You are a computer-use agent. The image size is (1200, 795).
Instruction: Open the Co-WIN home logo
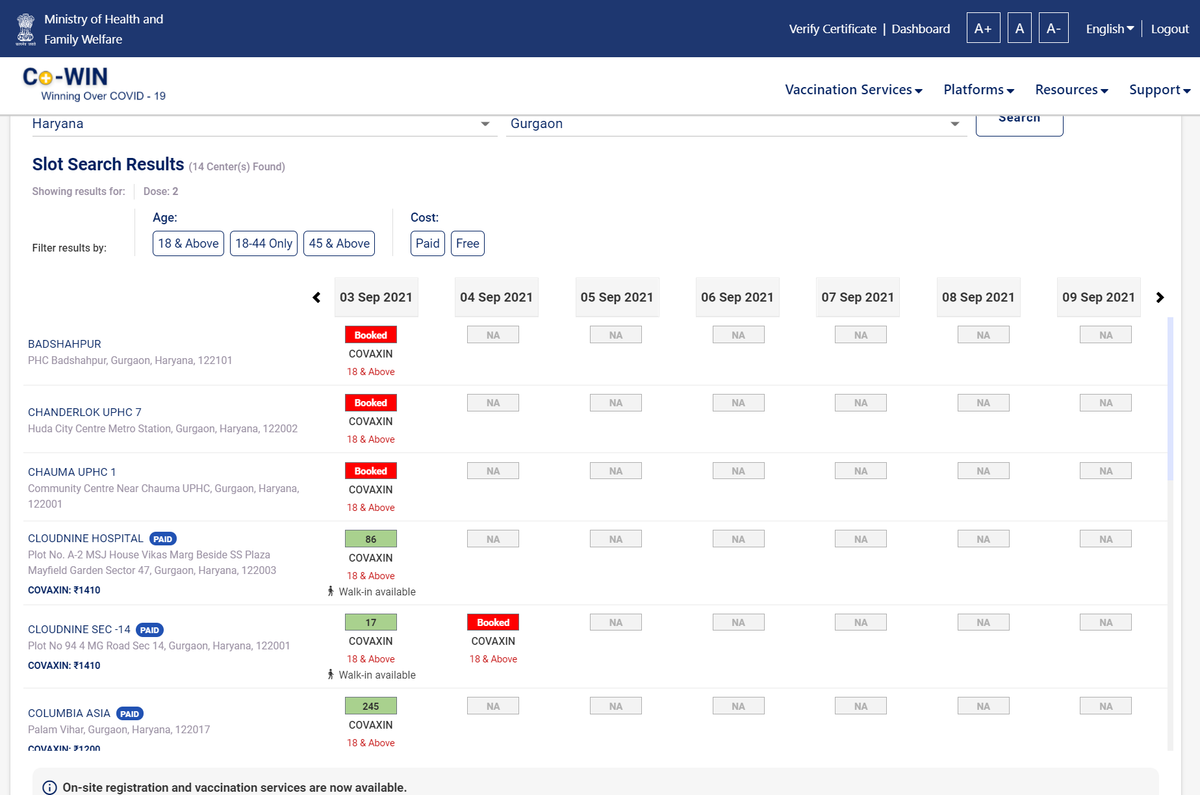94,84
